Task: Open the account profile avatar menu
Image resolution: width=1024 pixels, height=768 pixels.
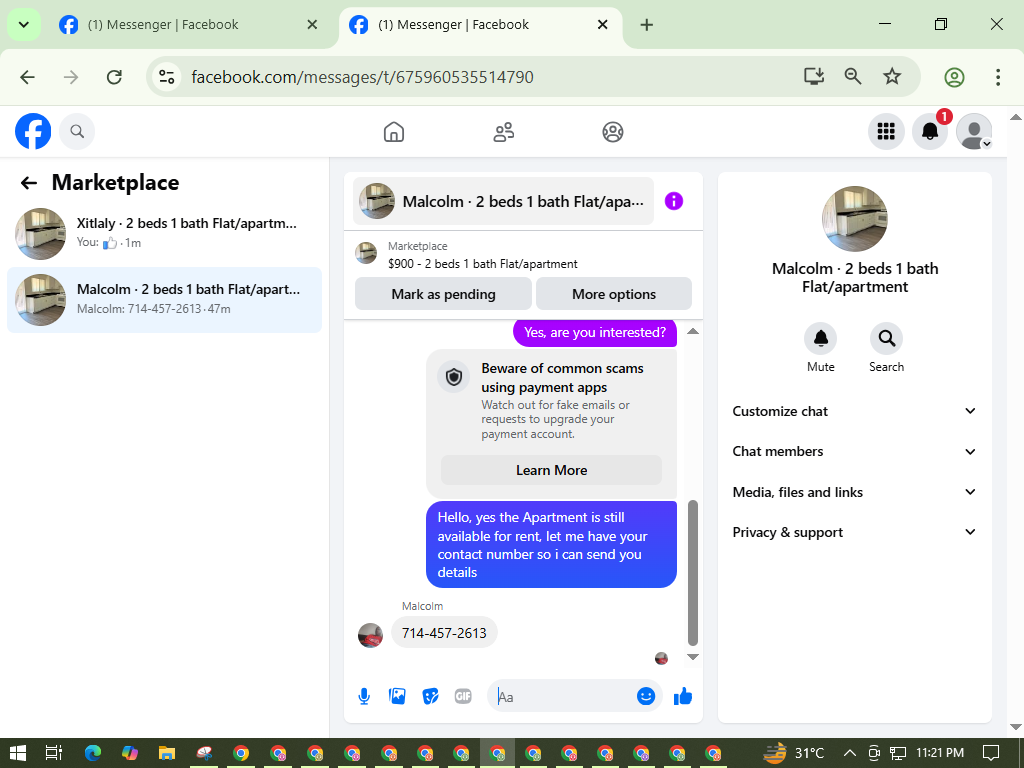Action: (974, 131)
